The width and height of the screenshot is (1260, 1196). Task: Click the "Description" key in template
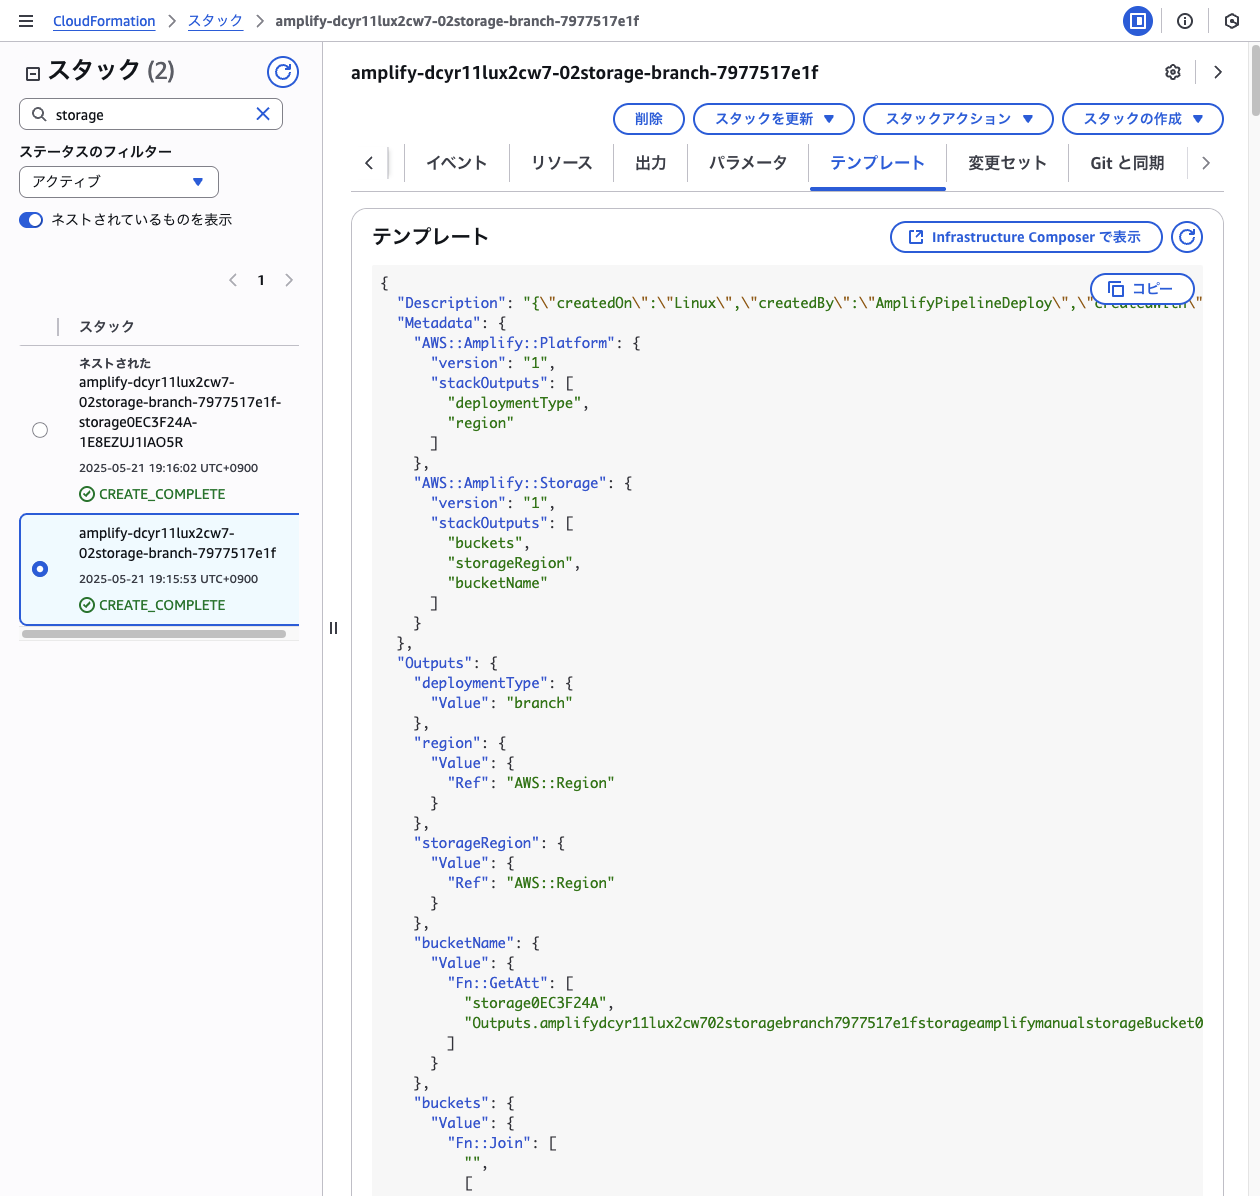click(x=452, y=303)
